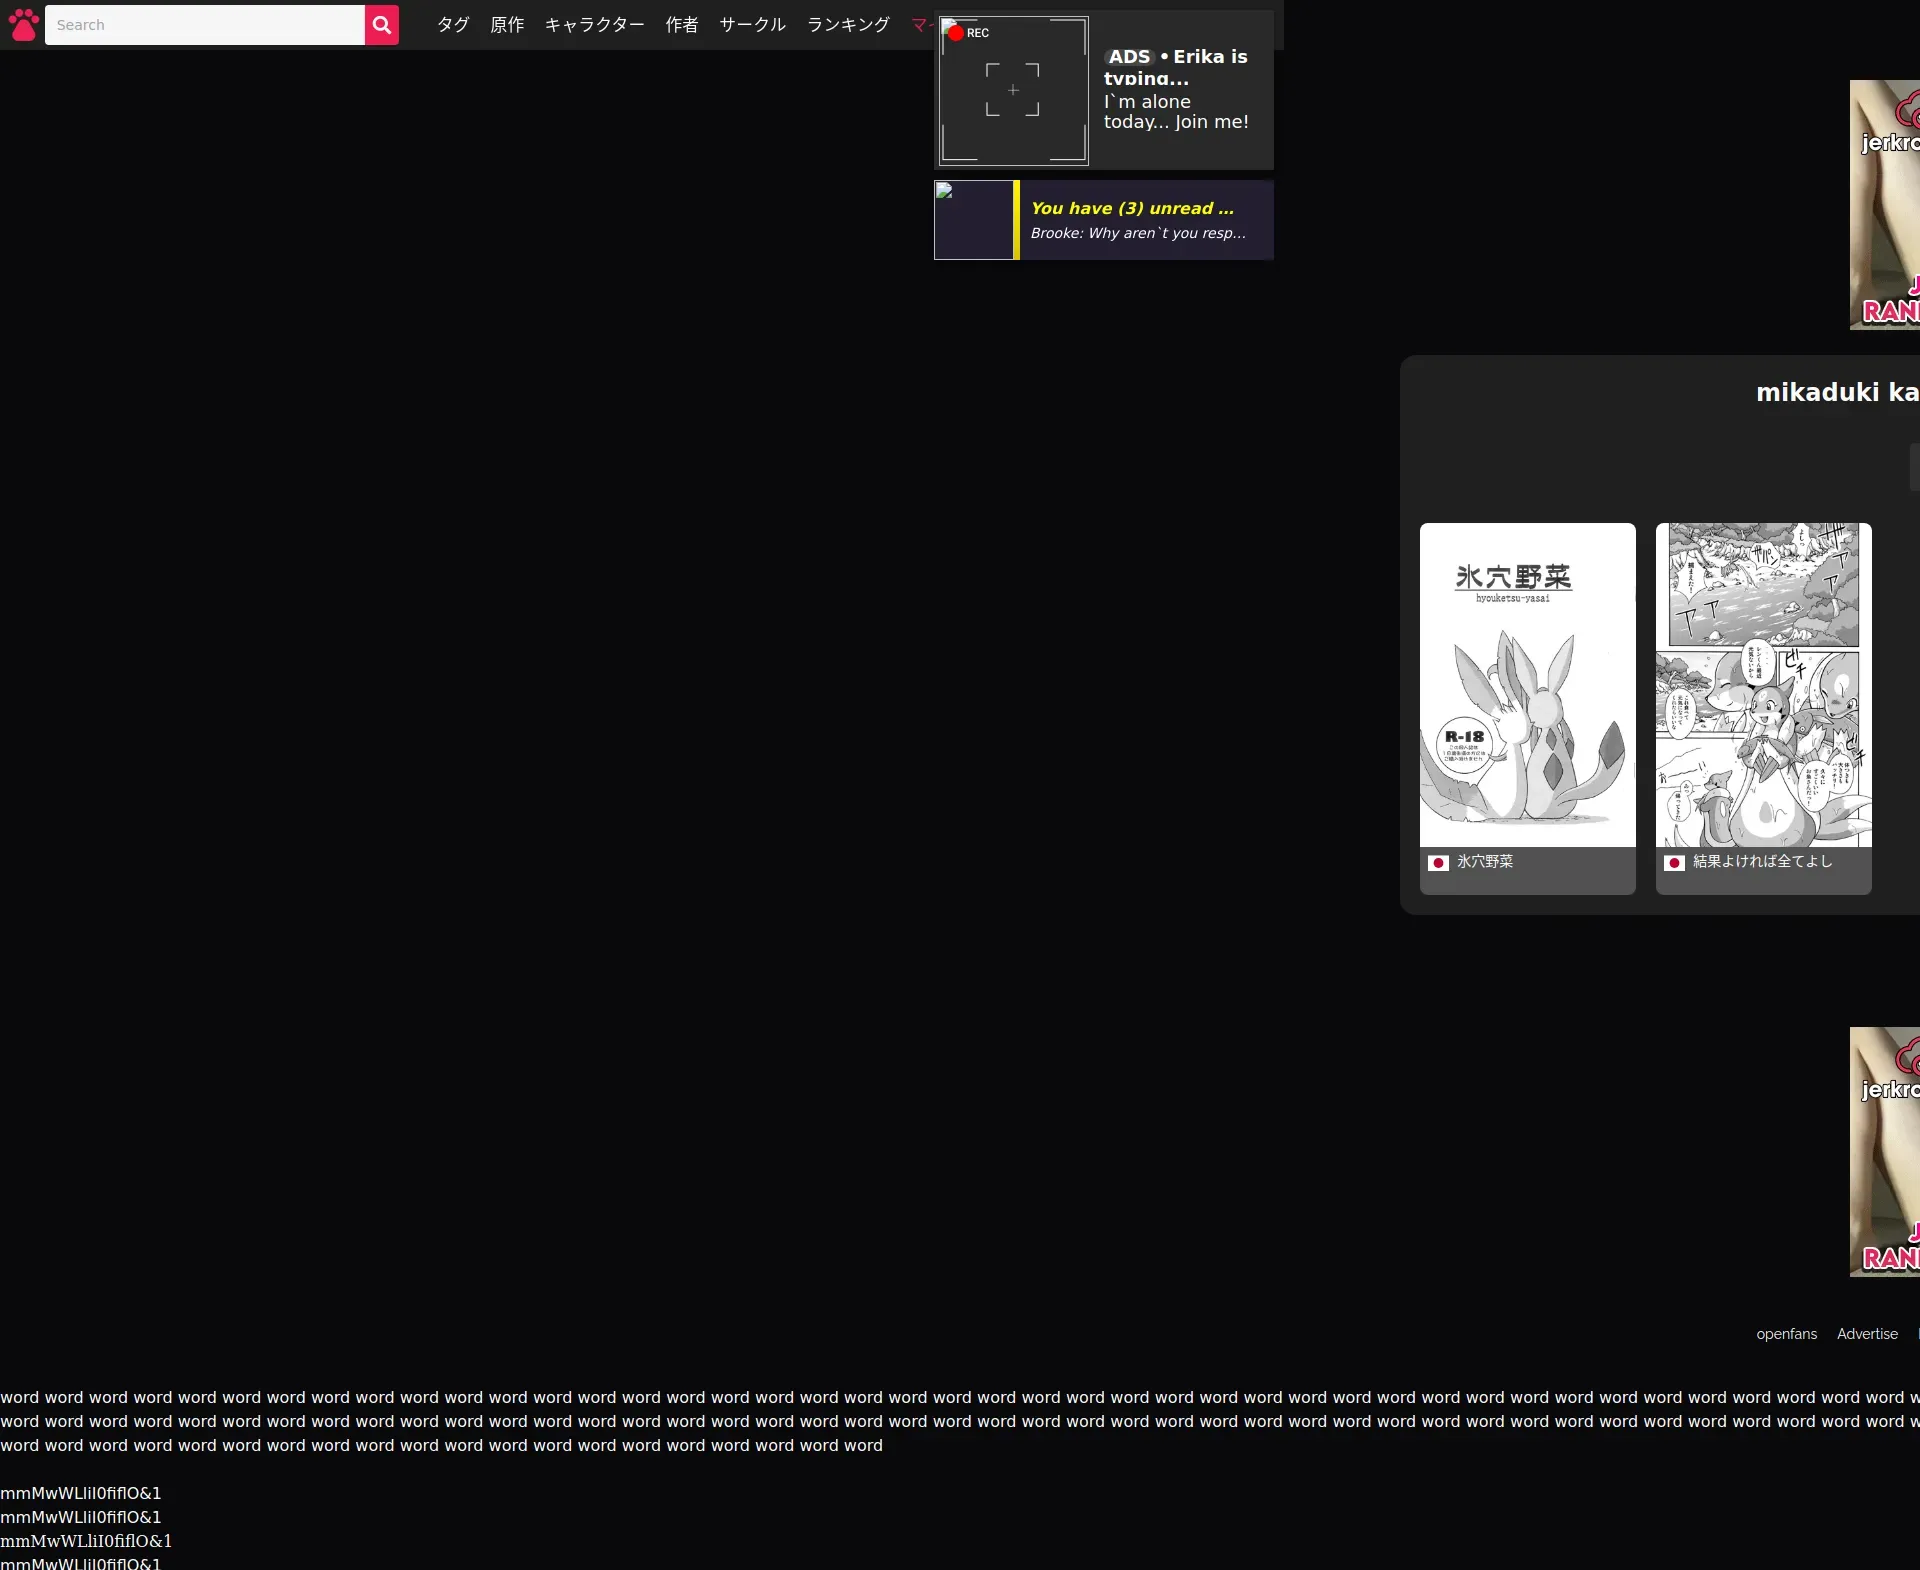Open the 氷穴野菜 gallery cover thumbnail
This screenshot has height=1570, width=1920.
pyautogui.click(x=1527, y=685)
